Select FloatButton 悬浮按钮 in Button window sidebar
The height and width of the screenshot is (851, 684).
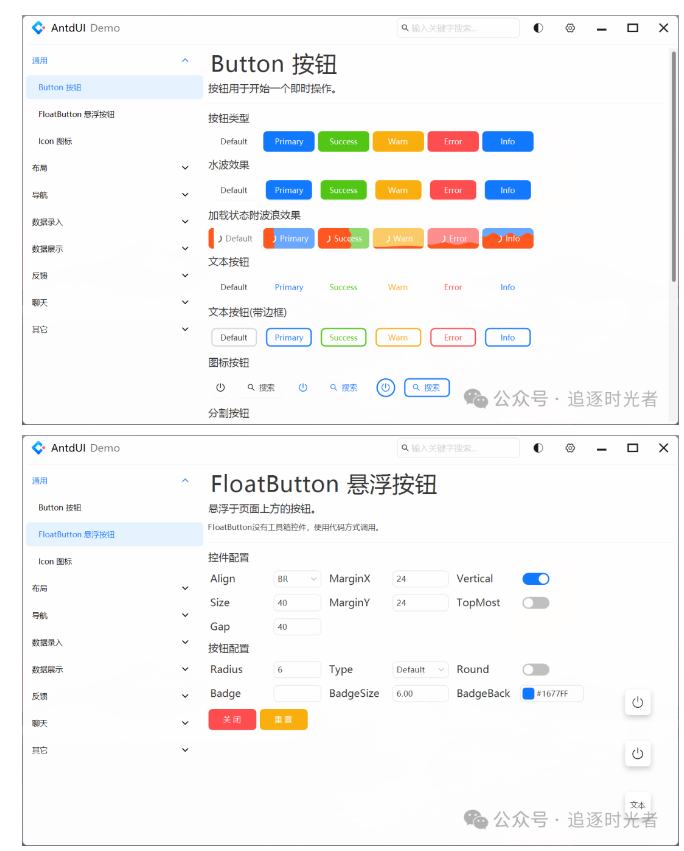point(115,115)
